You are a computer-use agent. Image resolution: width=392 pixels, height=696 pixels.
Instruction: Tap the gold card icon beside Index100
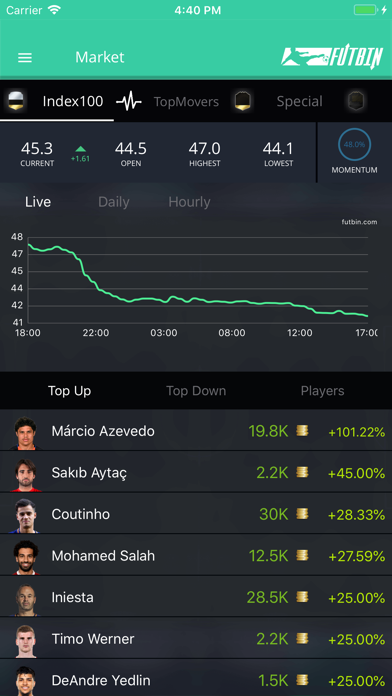pos(17,101)
